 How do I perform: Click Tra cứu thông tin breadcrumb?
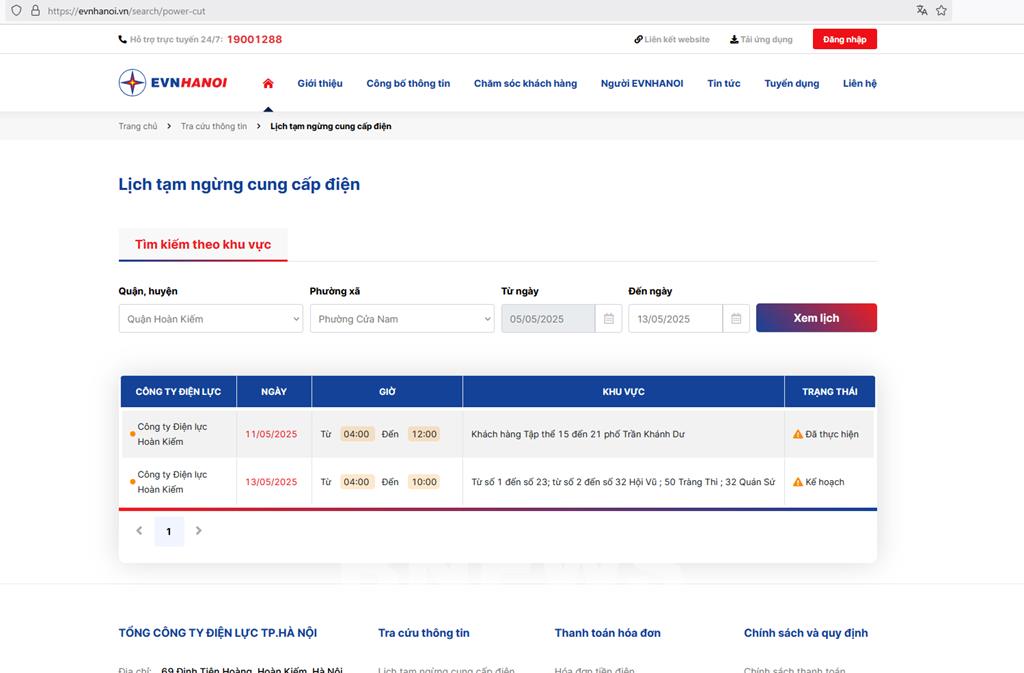click(214, 126)
